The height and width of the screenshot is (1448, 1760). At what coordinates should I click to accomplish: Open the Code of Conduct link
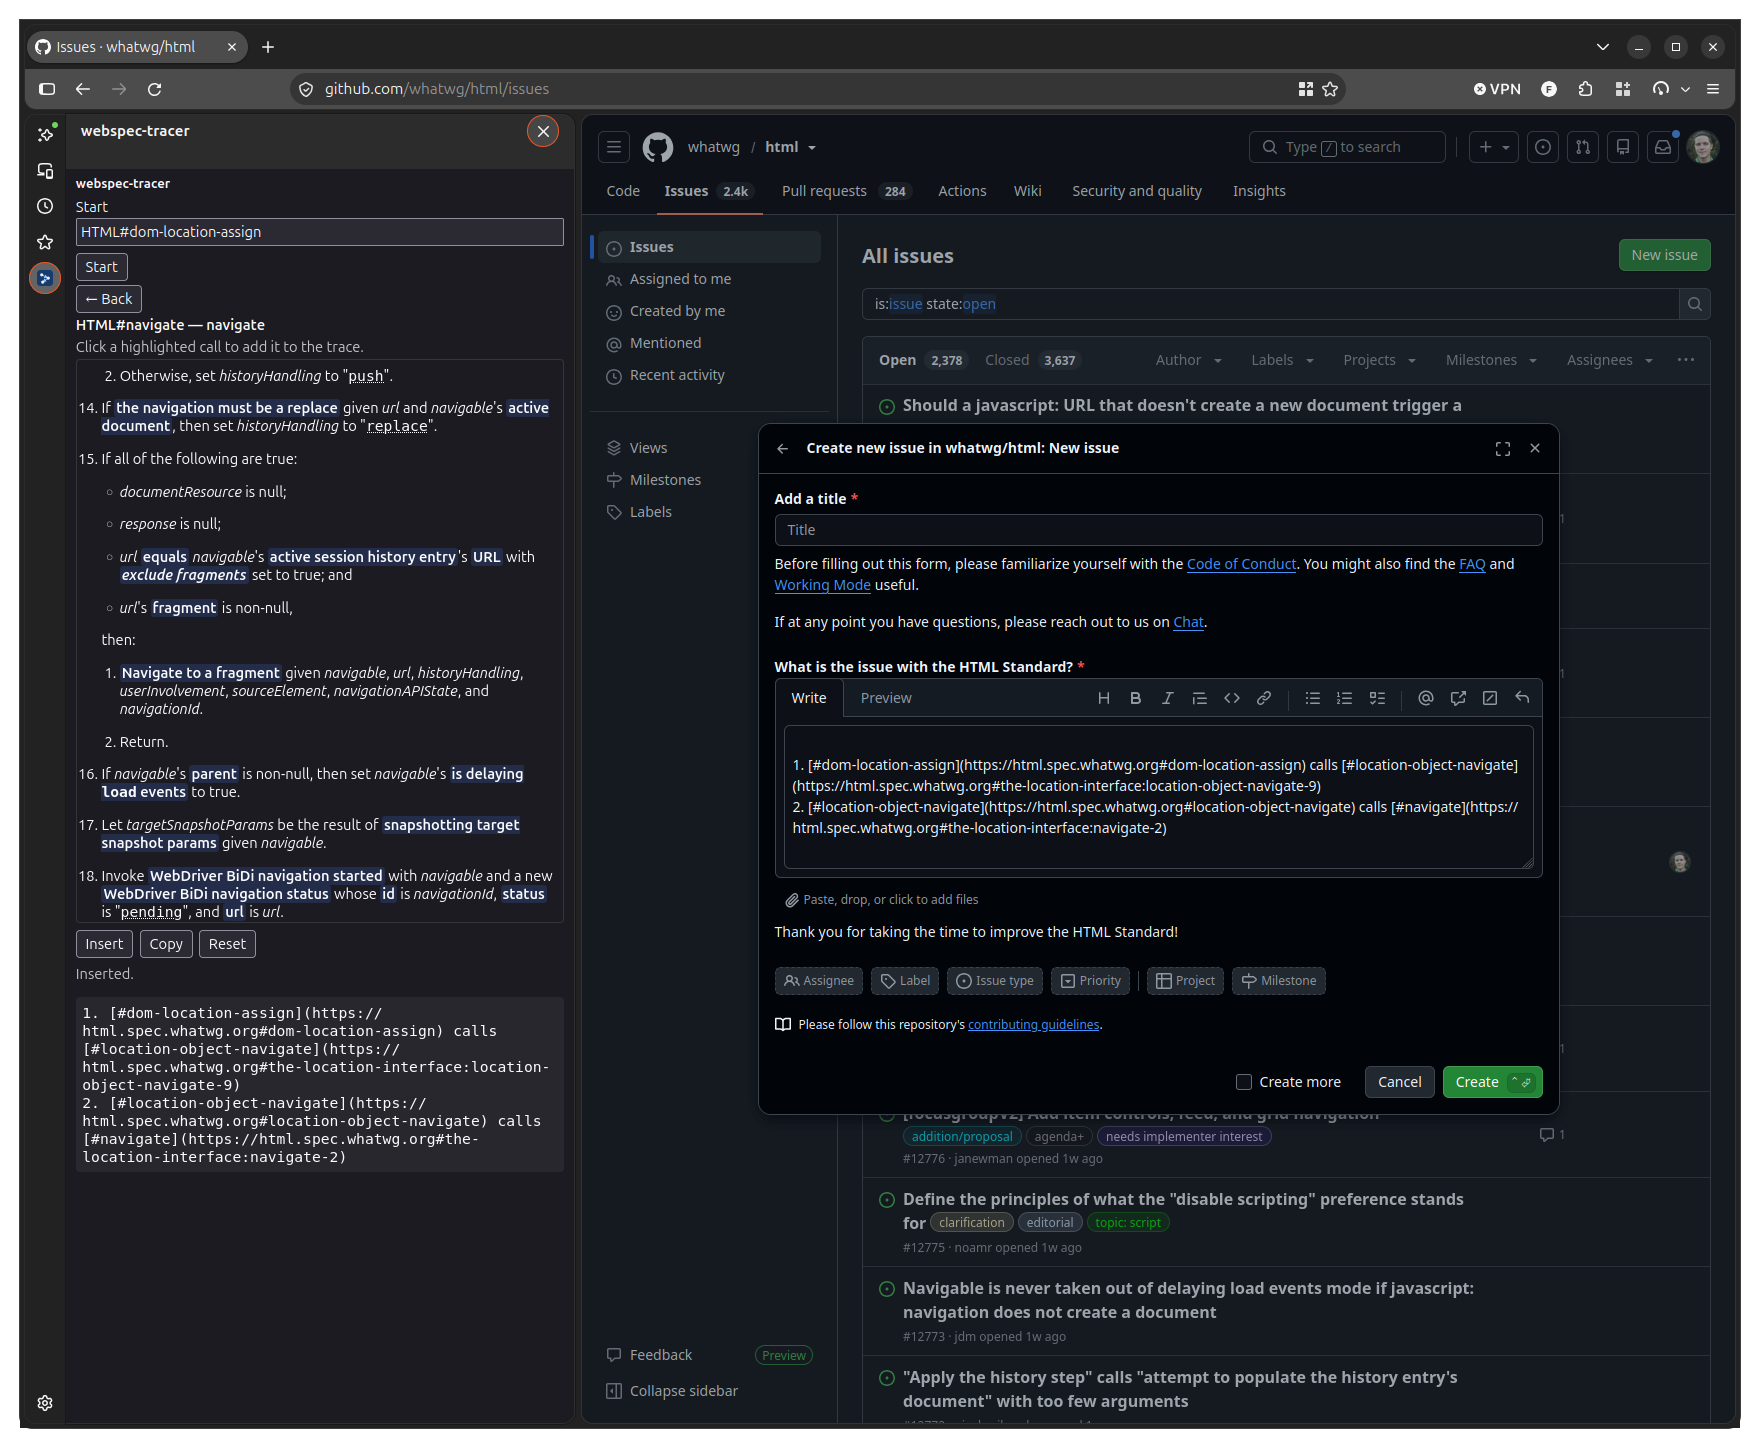(1241, 564)
